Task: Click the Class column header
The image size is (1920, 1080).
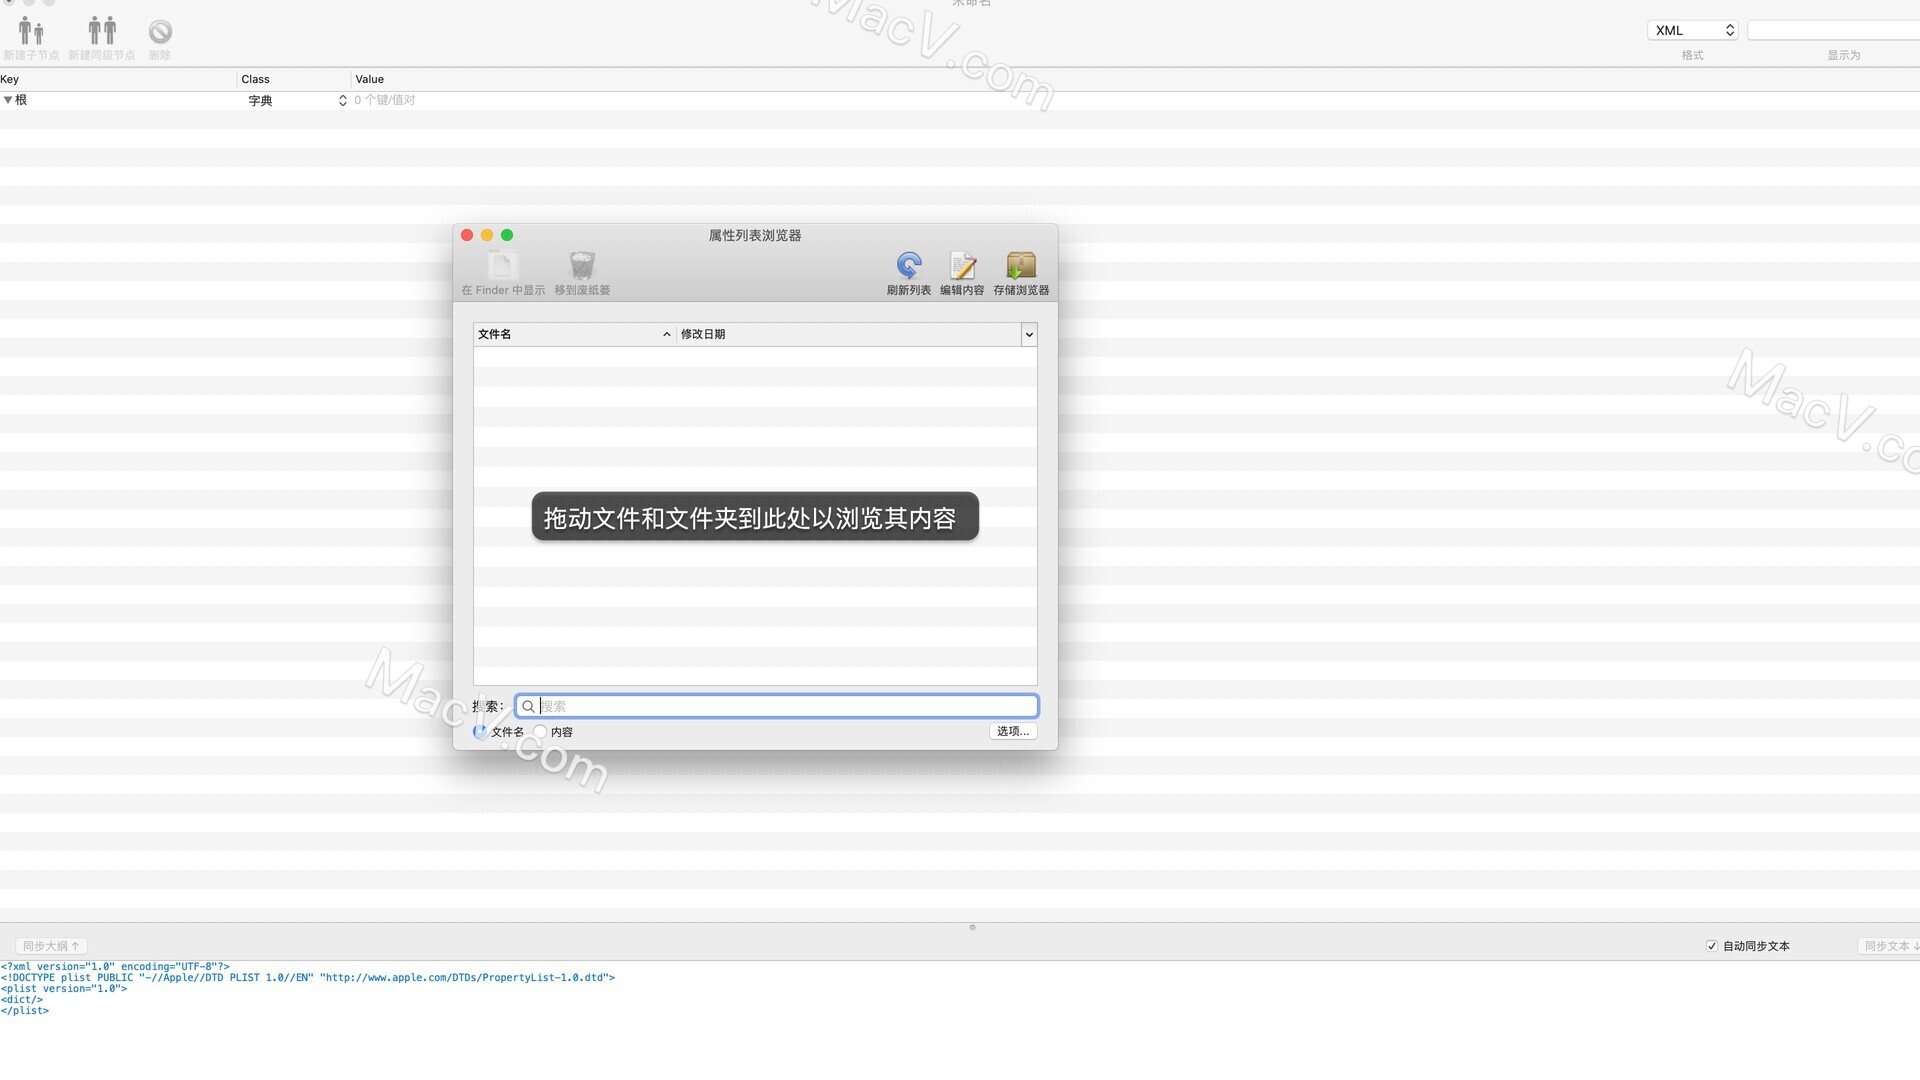Action: coord(294,79)
